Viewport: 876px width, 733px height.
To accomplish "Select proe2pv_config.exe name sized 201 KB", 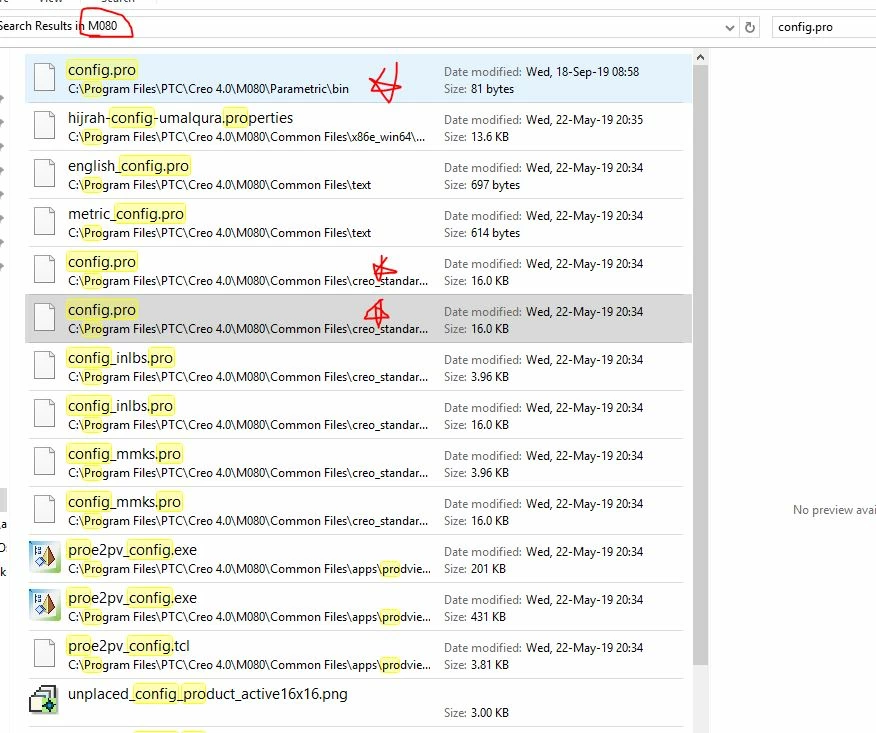I will (x=132, y=550).
